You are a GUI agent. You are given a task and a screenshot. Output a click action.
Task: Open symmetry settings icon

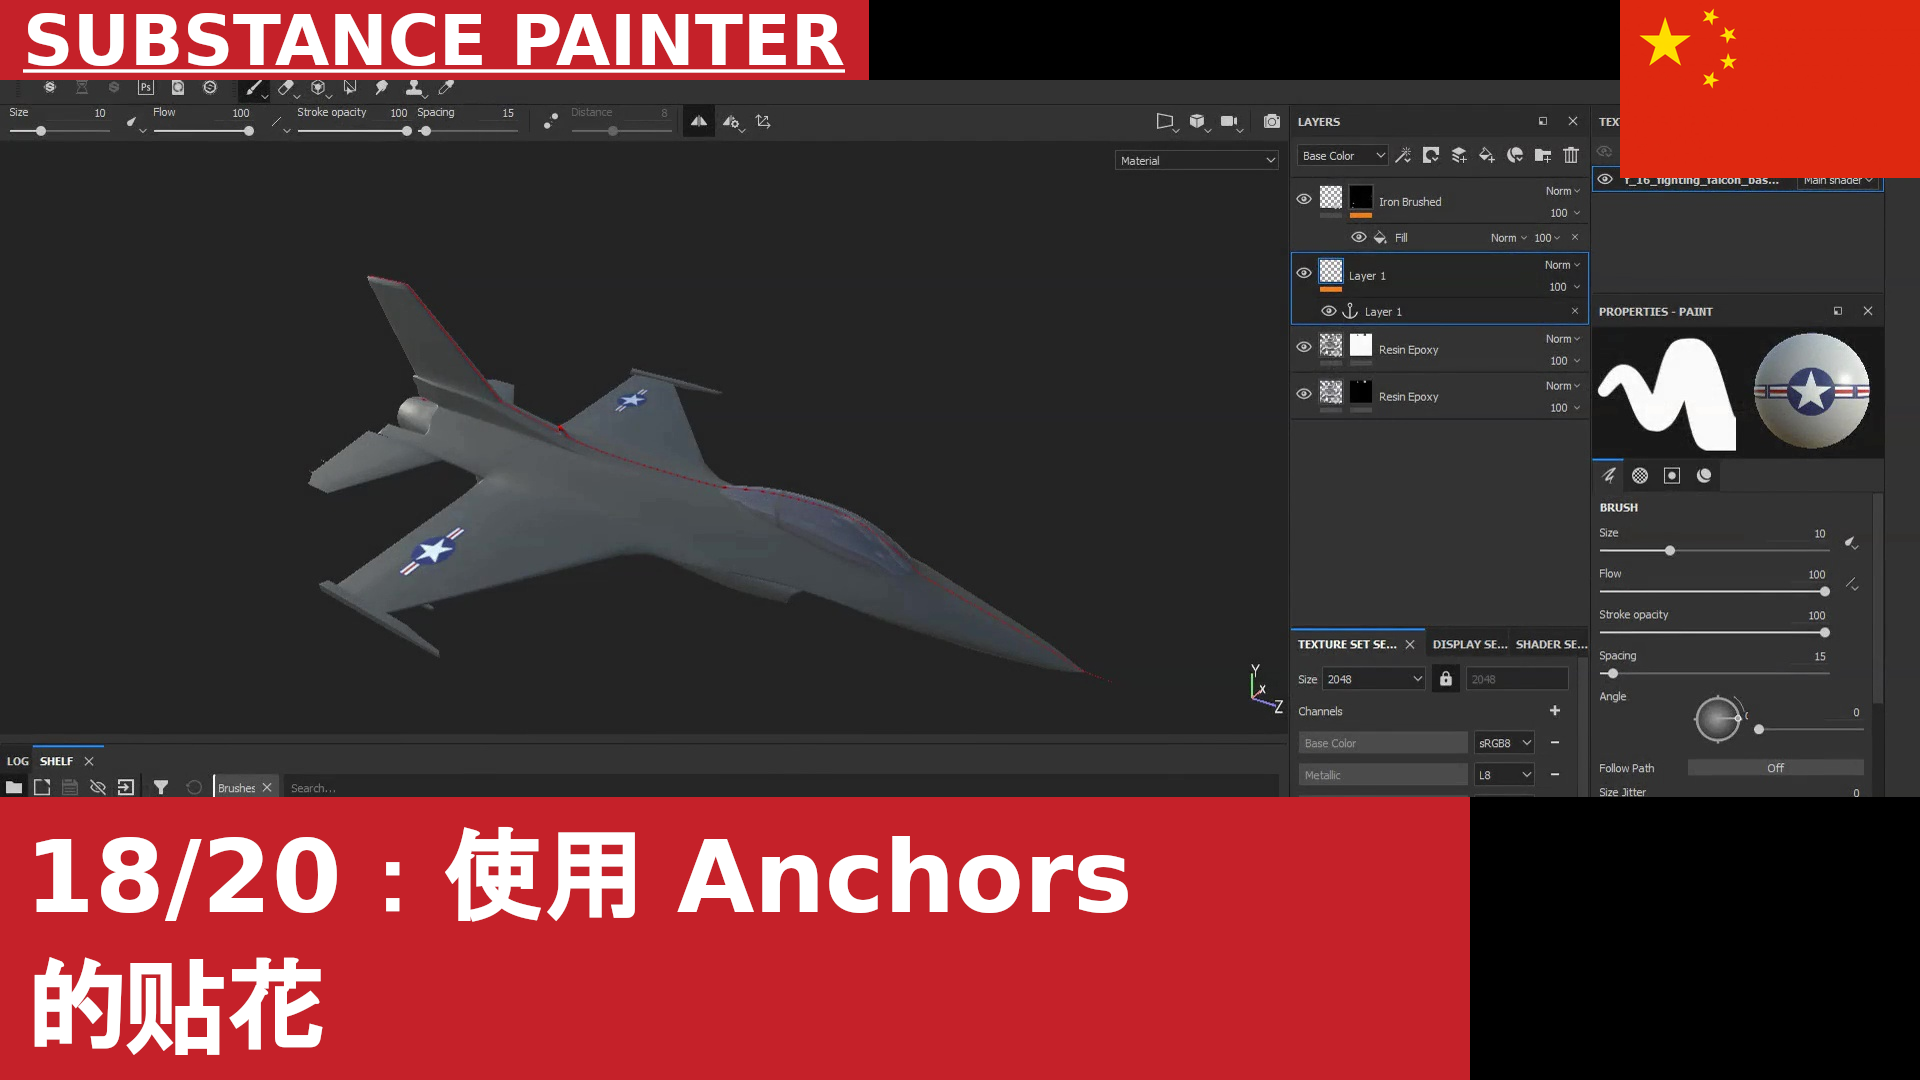(x=732, y=122)
